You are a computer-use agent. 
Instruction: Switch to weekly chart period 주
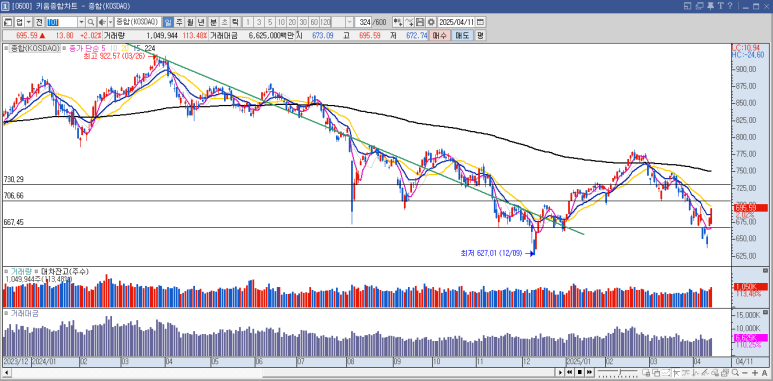pos(179,22)
